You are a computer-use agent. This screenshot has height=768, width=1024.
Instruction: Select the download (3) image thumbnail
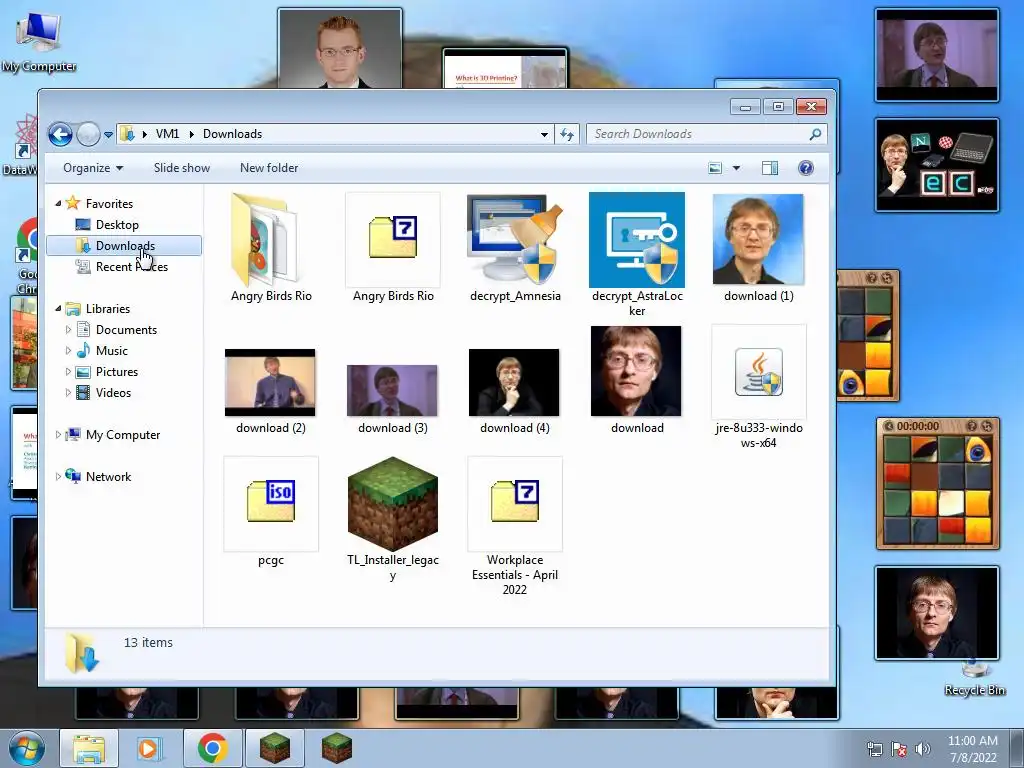coord(392,391)
